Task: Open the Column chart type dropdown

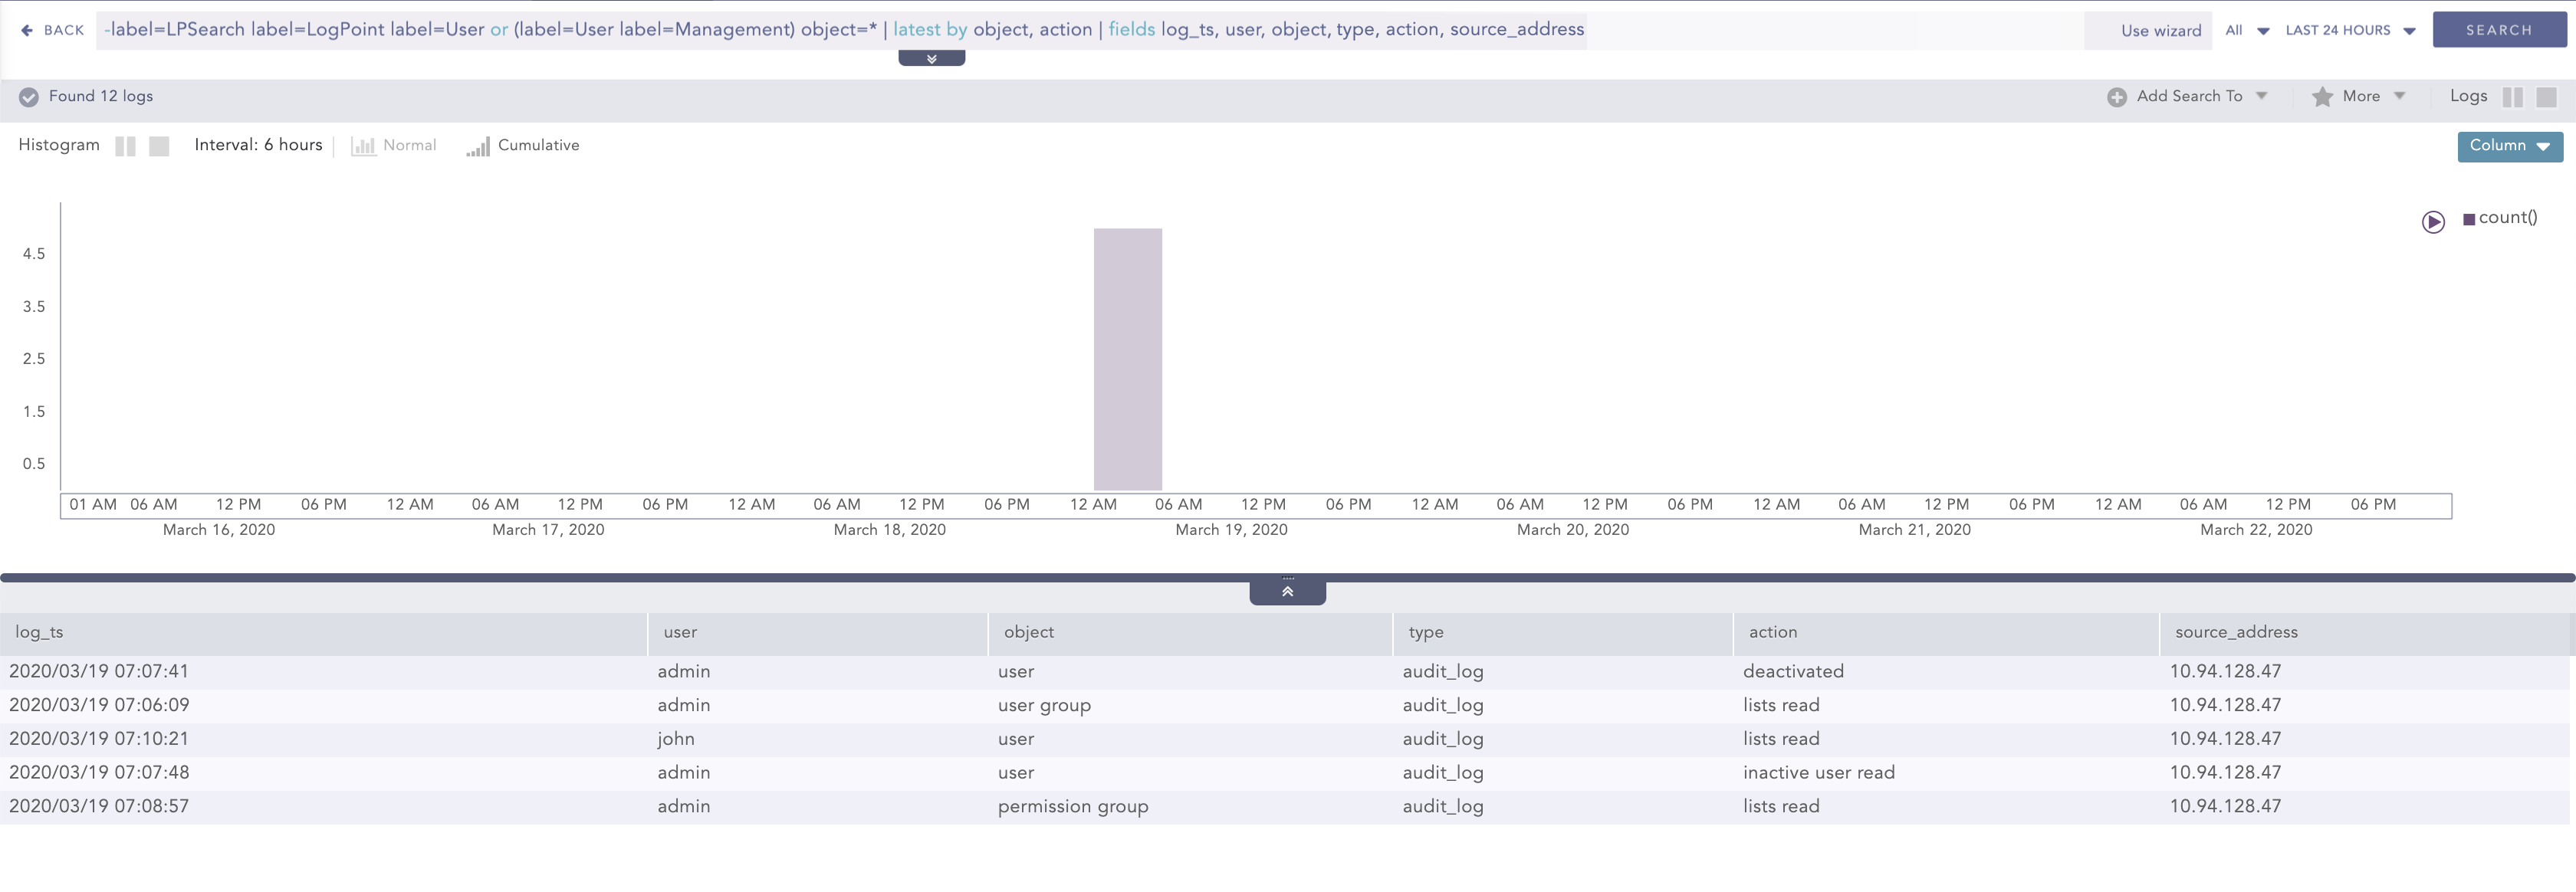Action: tap(2509, 146)
